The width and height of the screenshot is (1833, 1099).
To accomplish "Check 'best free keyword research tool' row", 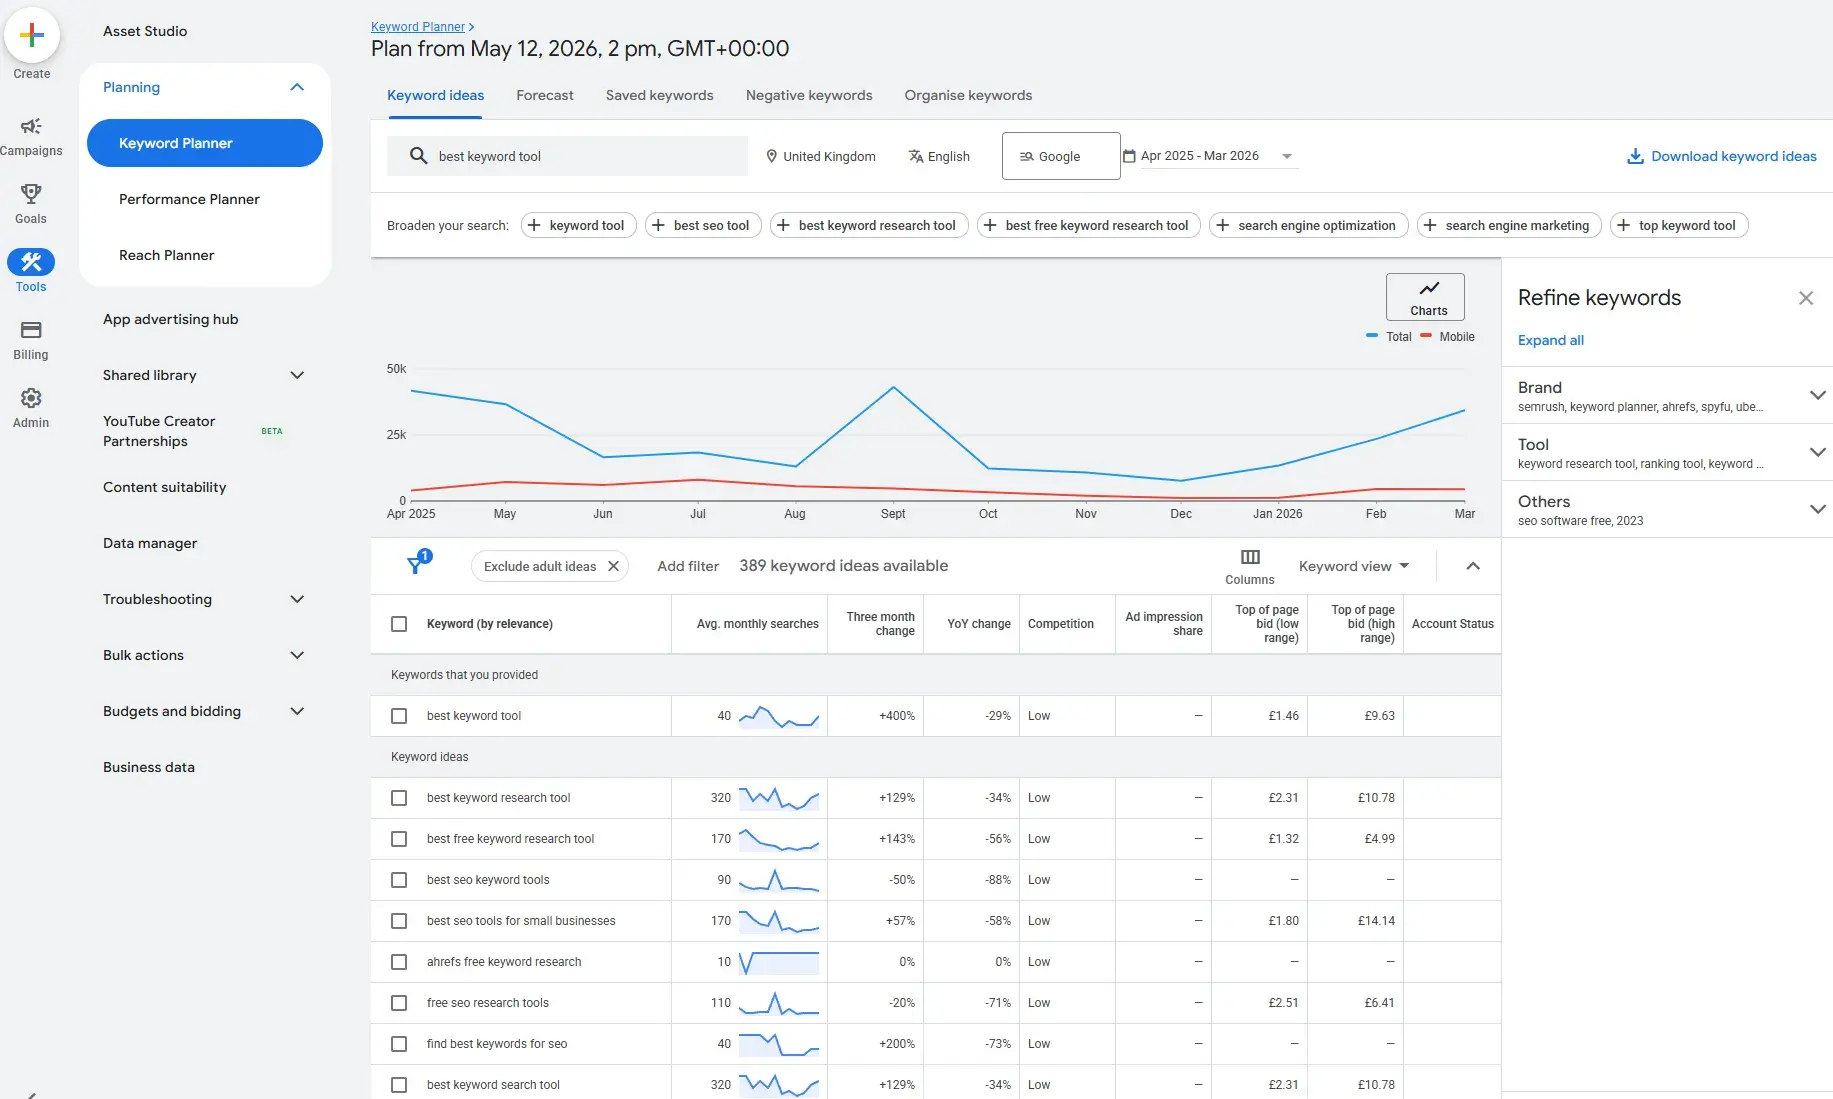I will pyautogui.click(x=399, y=839).
